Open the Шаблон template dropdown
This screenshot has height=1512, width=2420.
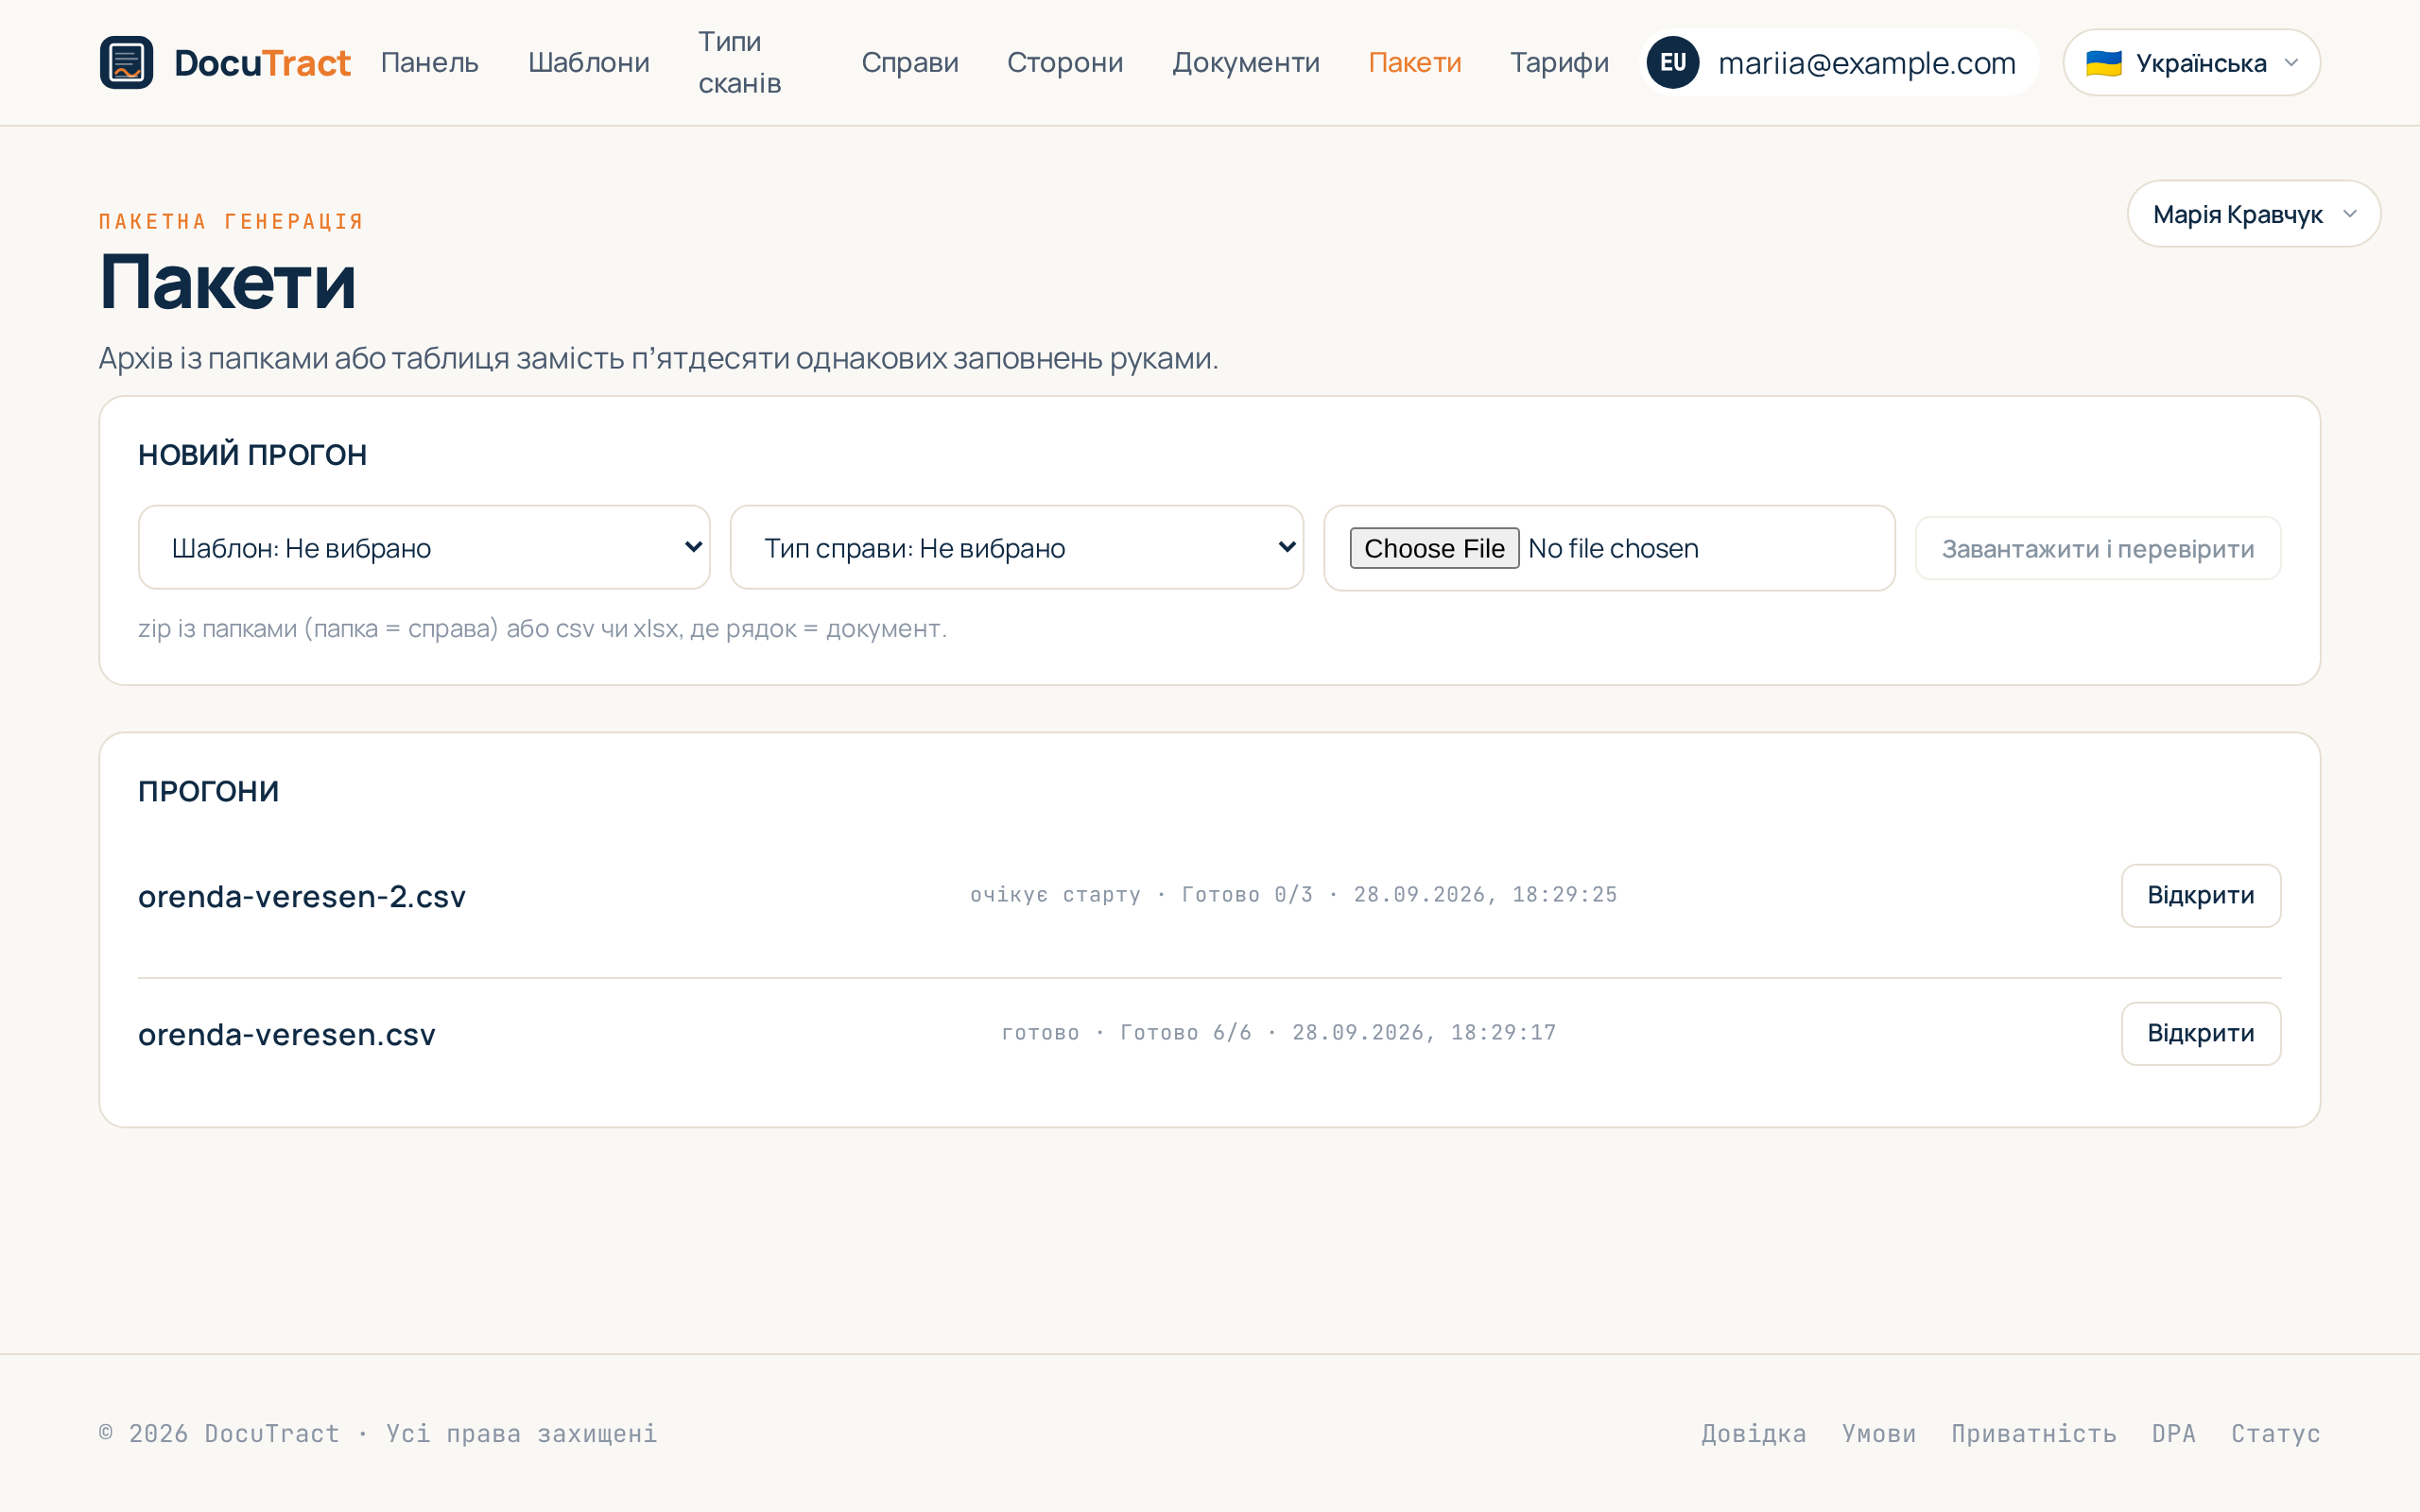424,547
